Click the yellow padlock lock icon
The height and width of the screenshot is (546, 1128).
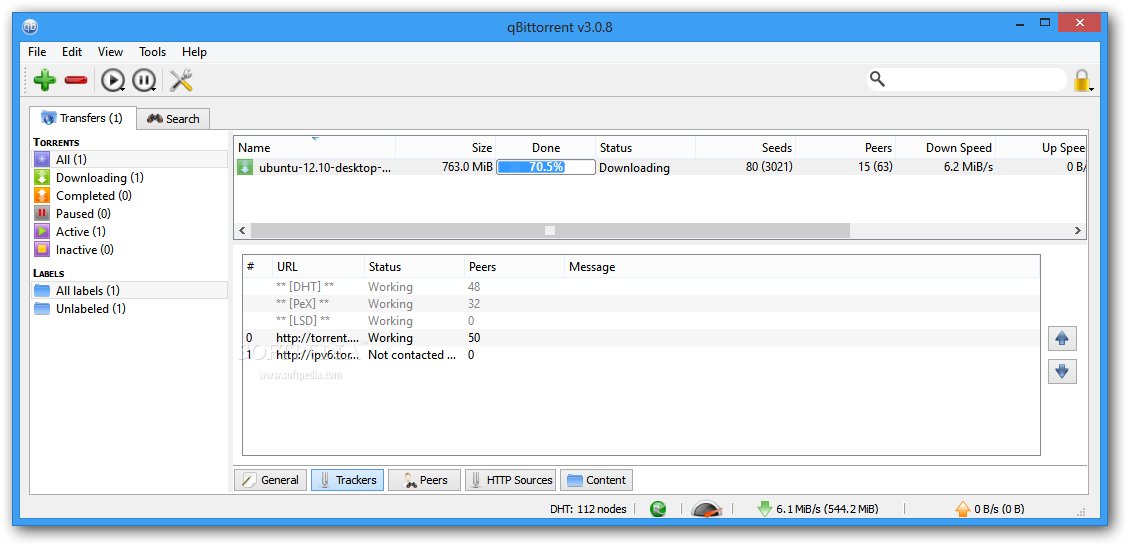click(x=1082, y=80)
